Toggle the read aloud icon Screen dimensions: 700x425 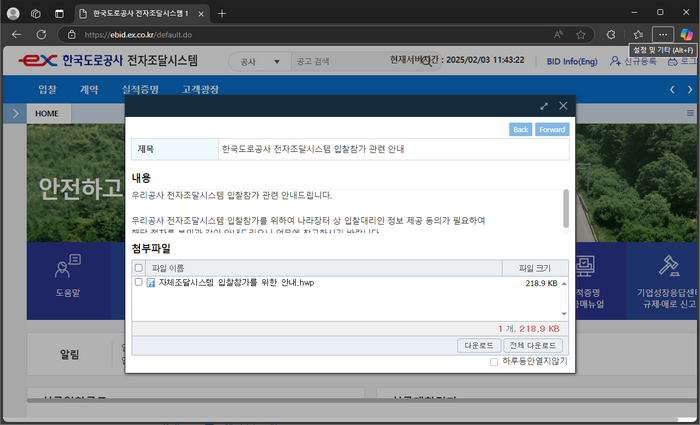(558, 34)
